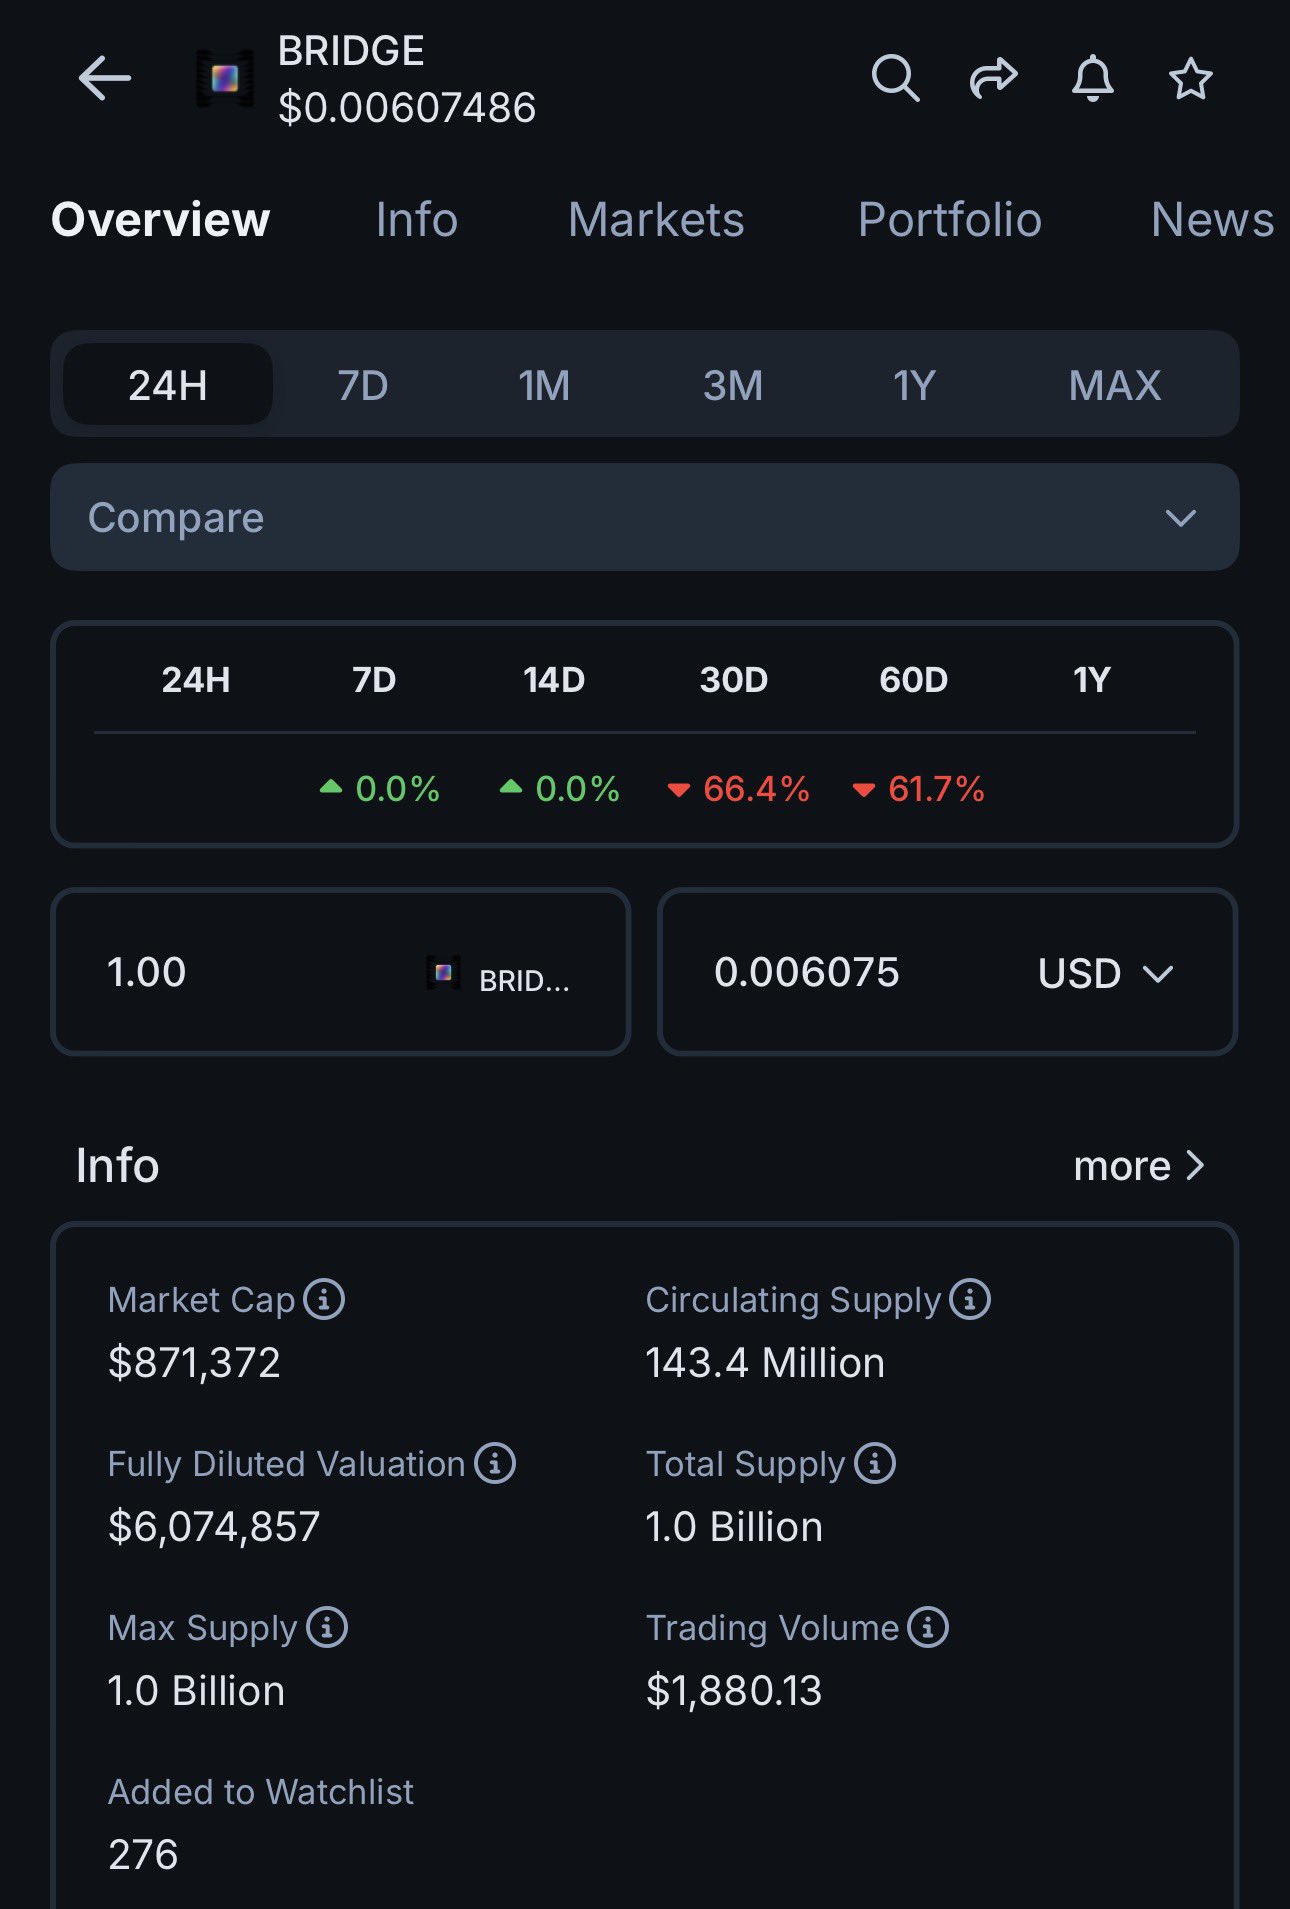The height and width of the screenshot is (1909, 1290).
Task: Tap the 1.00 BRIDGE amount field
Action: 240,972
